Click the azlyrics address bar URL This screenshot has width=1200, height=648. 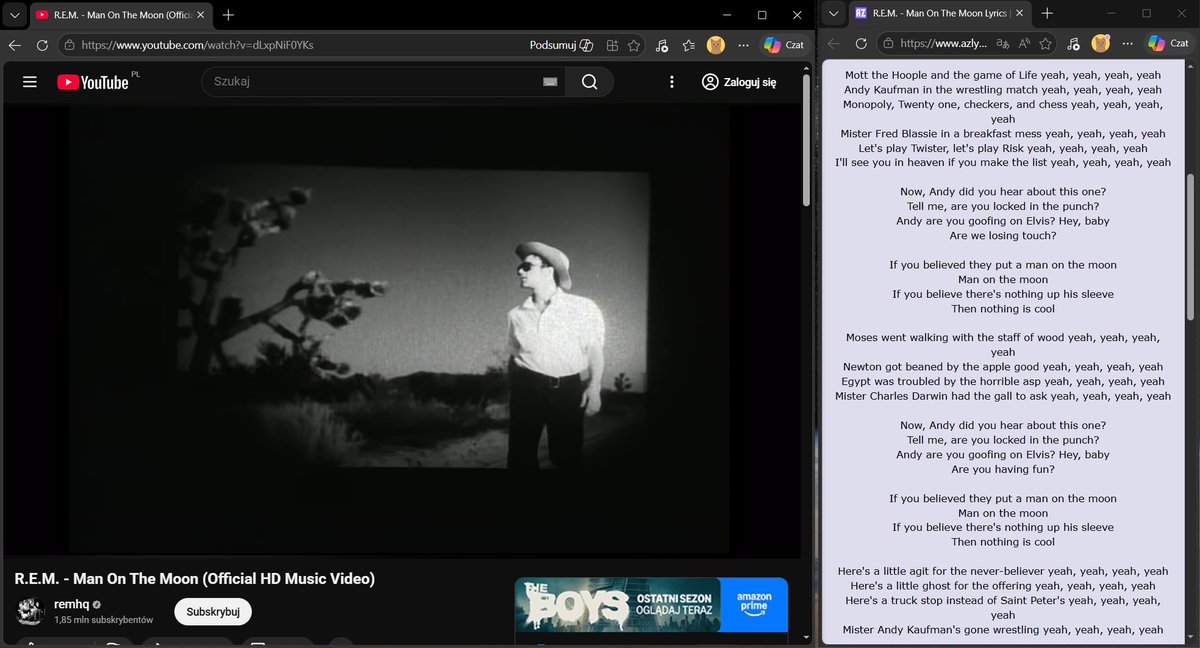click(944, 45)
